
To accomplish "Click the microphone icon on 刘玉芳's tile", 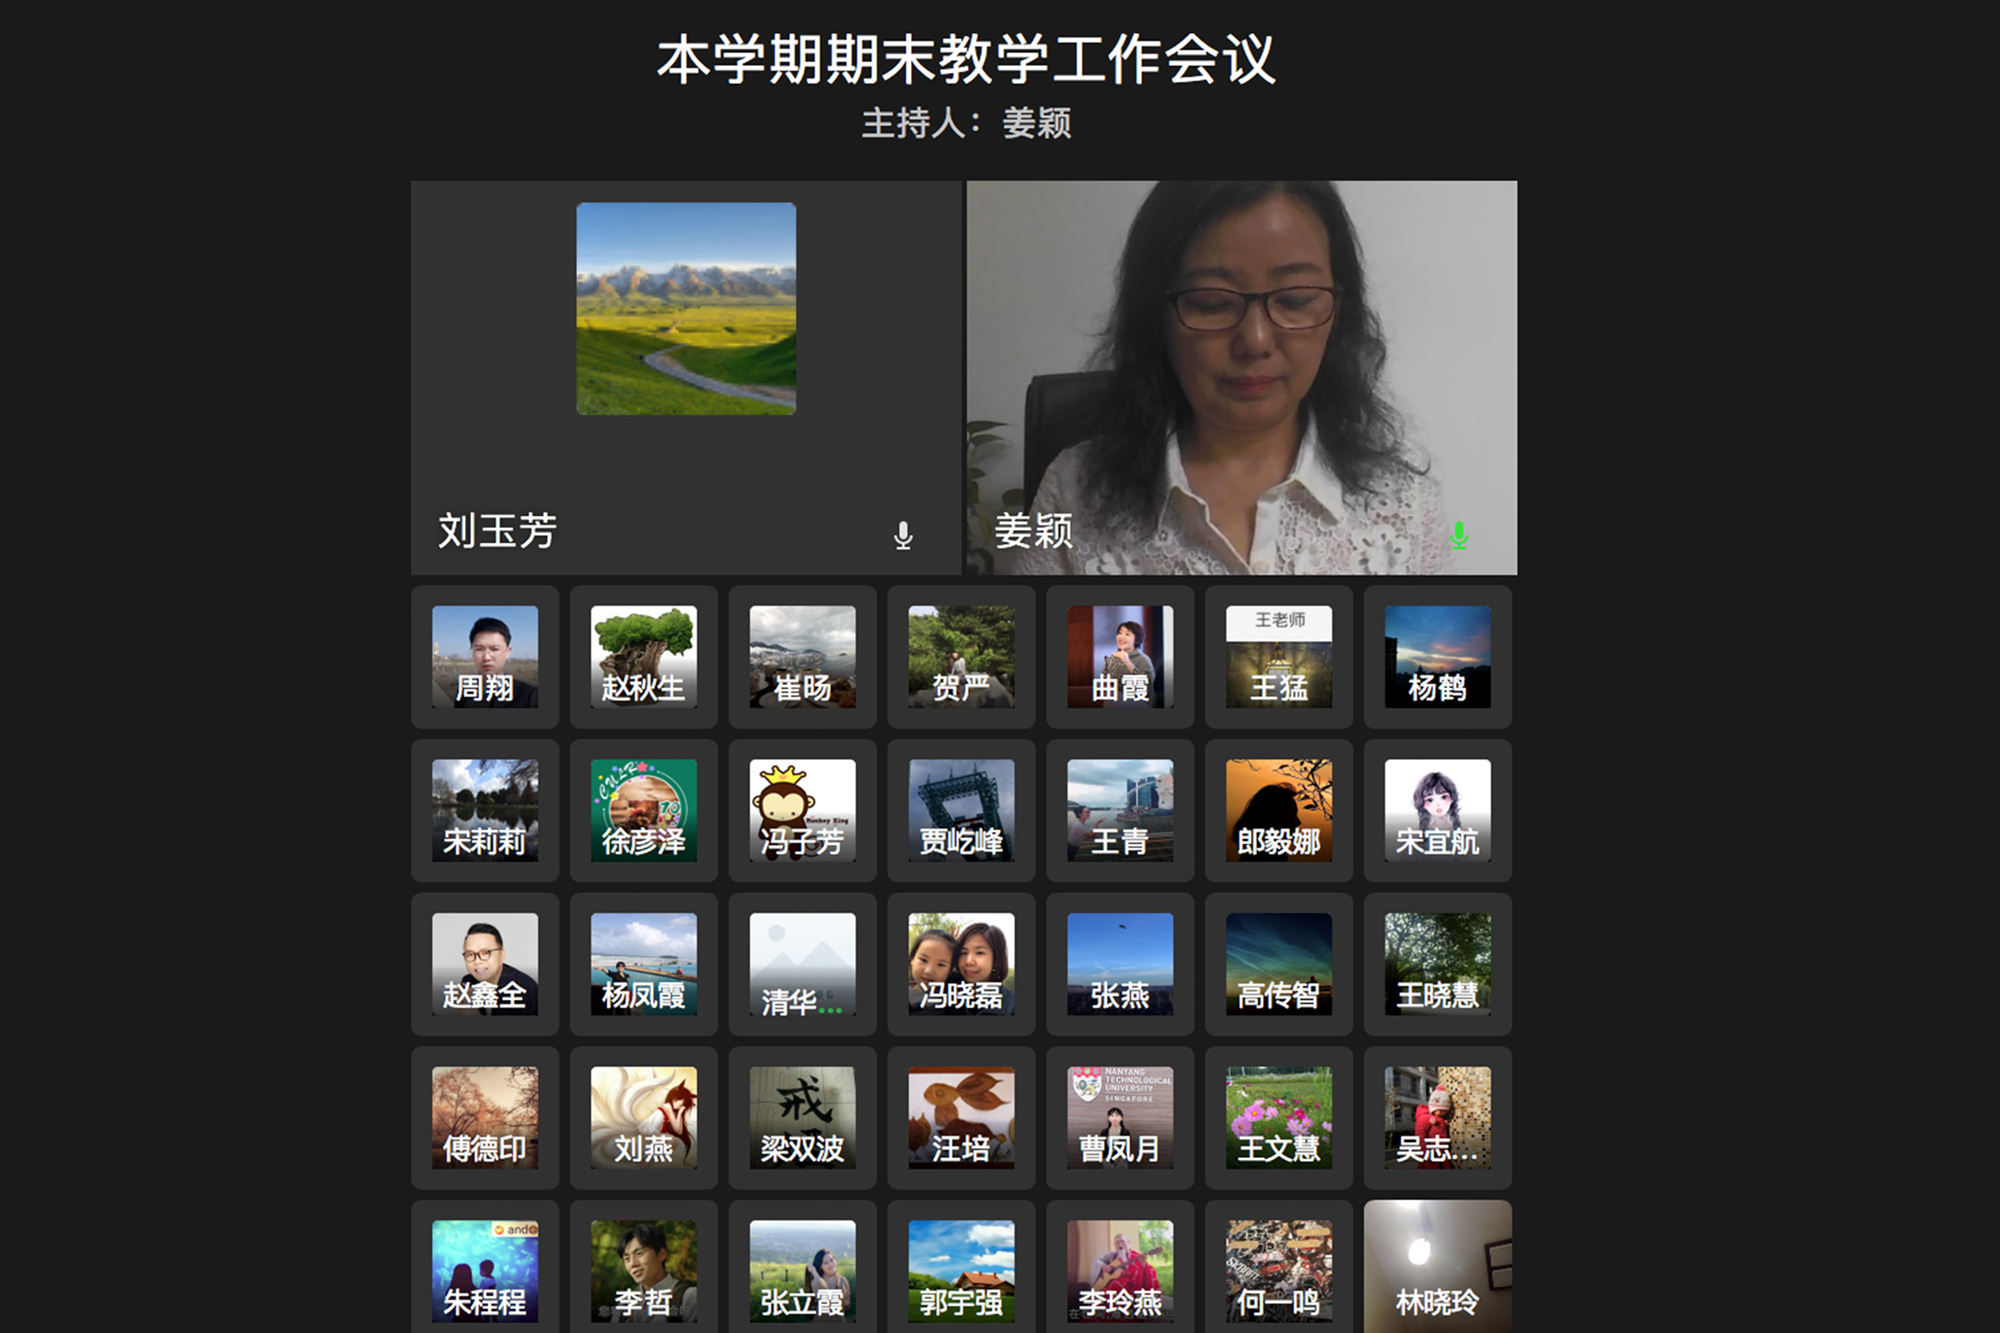I will point(902,535).
